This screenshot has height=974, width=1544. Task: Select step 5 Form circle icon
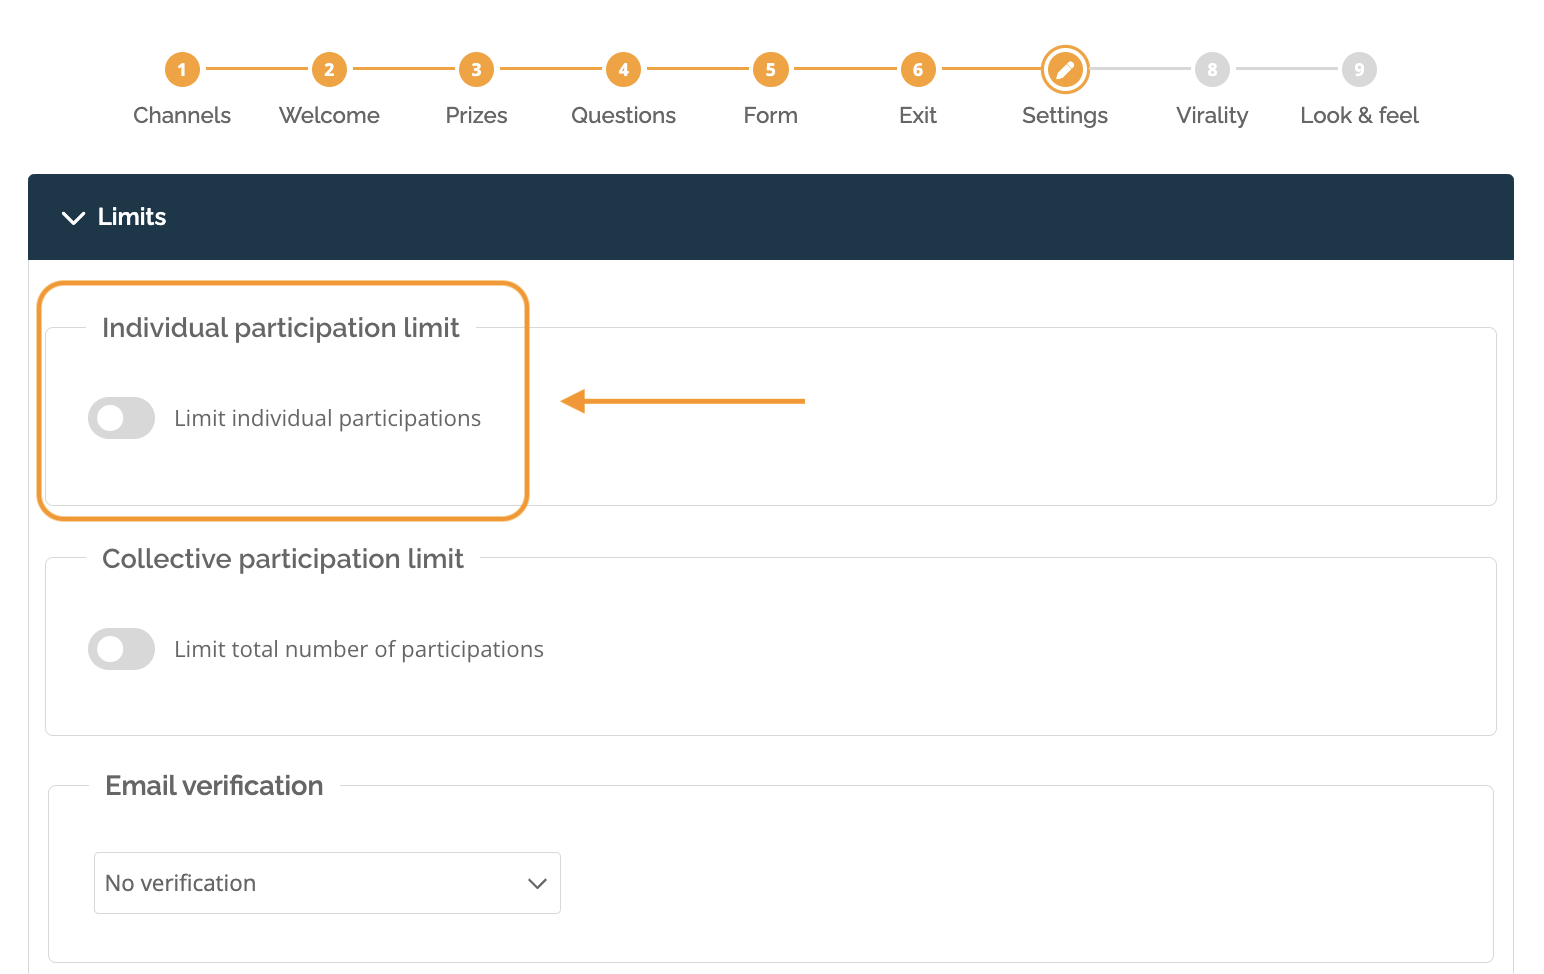coord(770,70)
